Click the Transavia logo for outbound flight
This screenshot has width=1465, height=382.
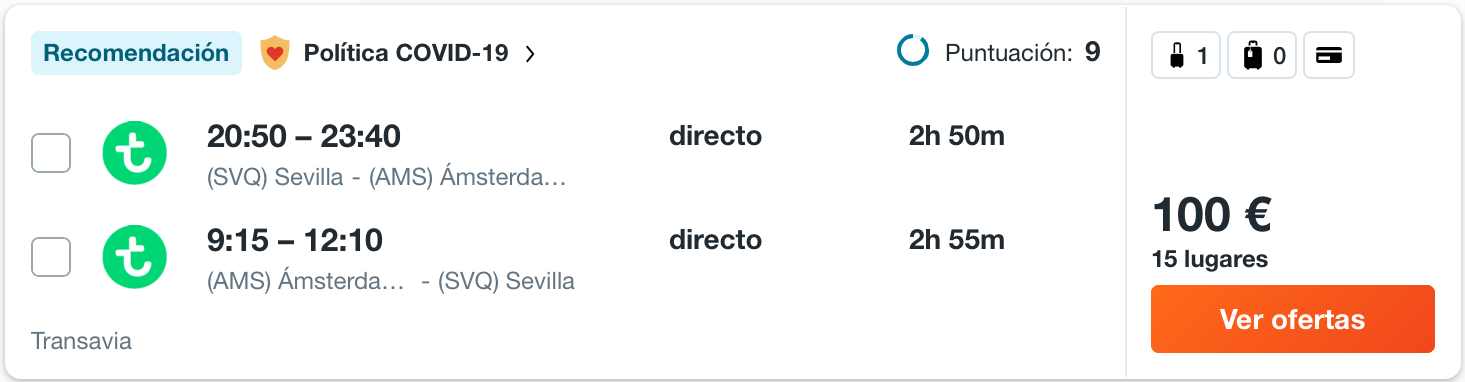click(135, 154)
